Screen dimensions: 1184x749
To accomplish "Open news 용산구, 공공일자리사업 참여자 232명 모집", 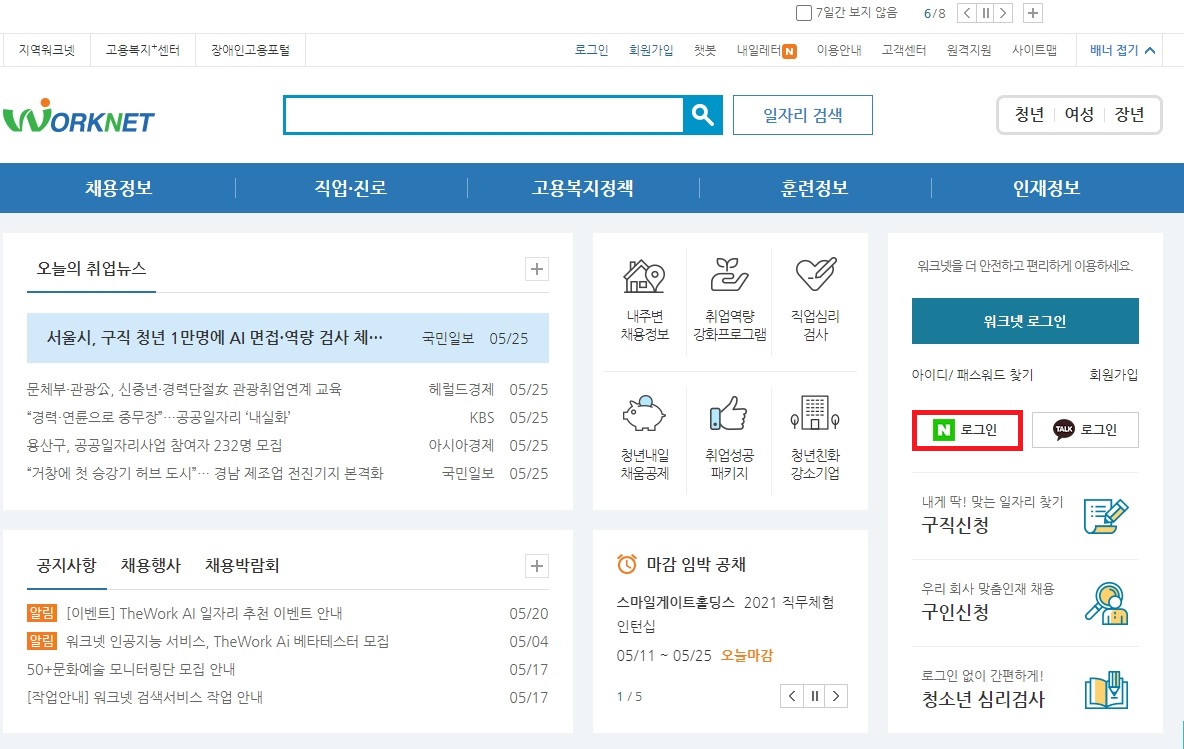I will [x=155, y=445].
